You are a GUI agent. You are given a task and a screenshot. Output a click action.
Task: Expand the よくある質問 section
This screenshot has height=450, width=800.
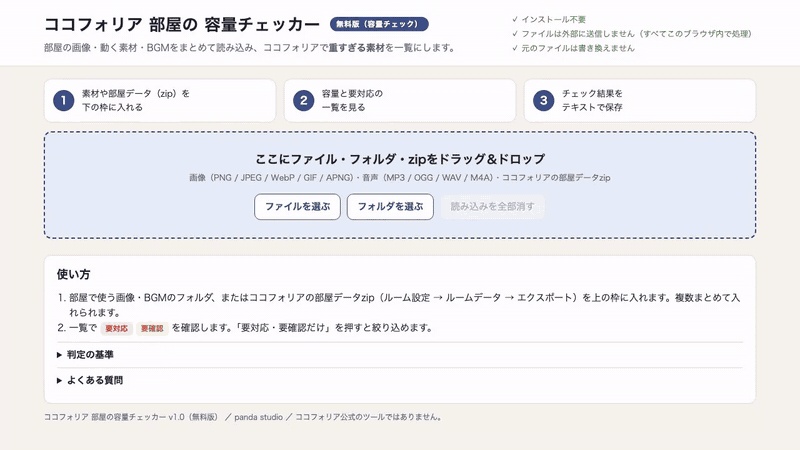90,380
